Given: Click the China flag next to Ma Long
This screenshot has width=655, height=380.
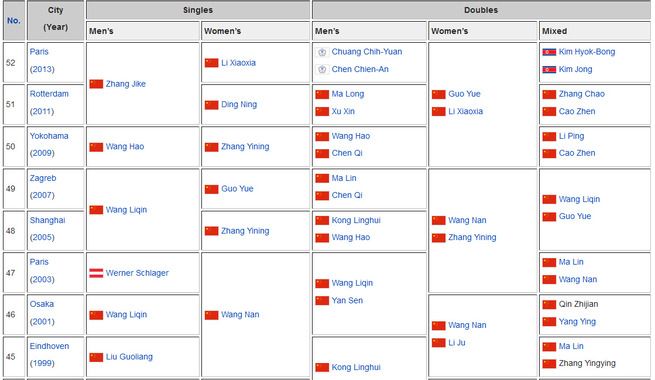Looking at the screenshot, I should pyautogui.click(x=322, y=94).
